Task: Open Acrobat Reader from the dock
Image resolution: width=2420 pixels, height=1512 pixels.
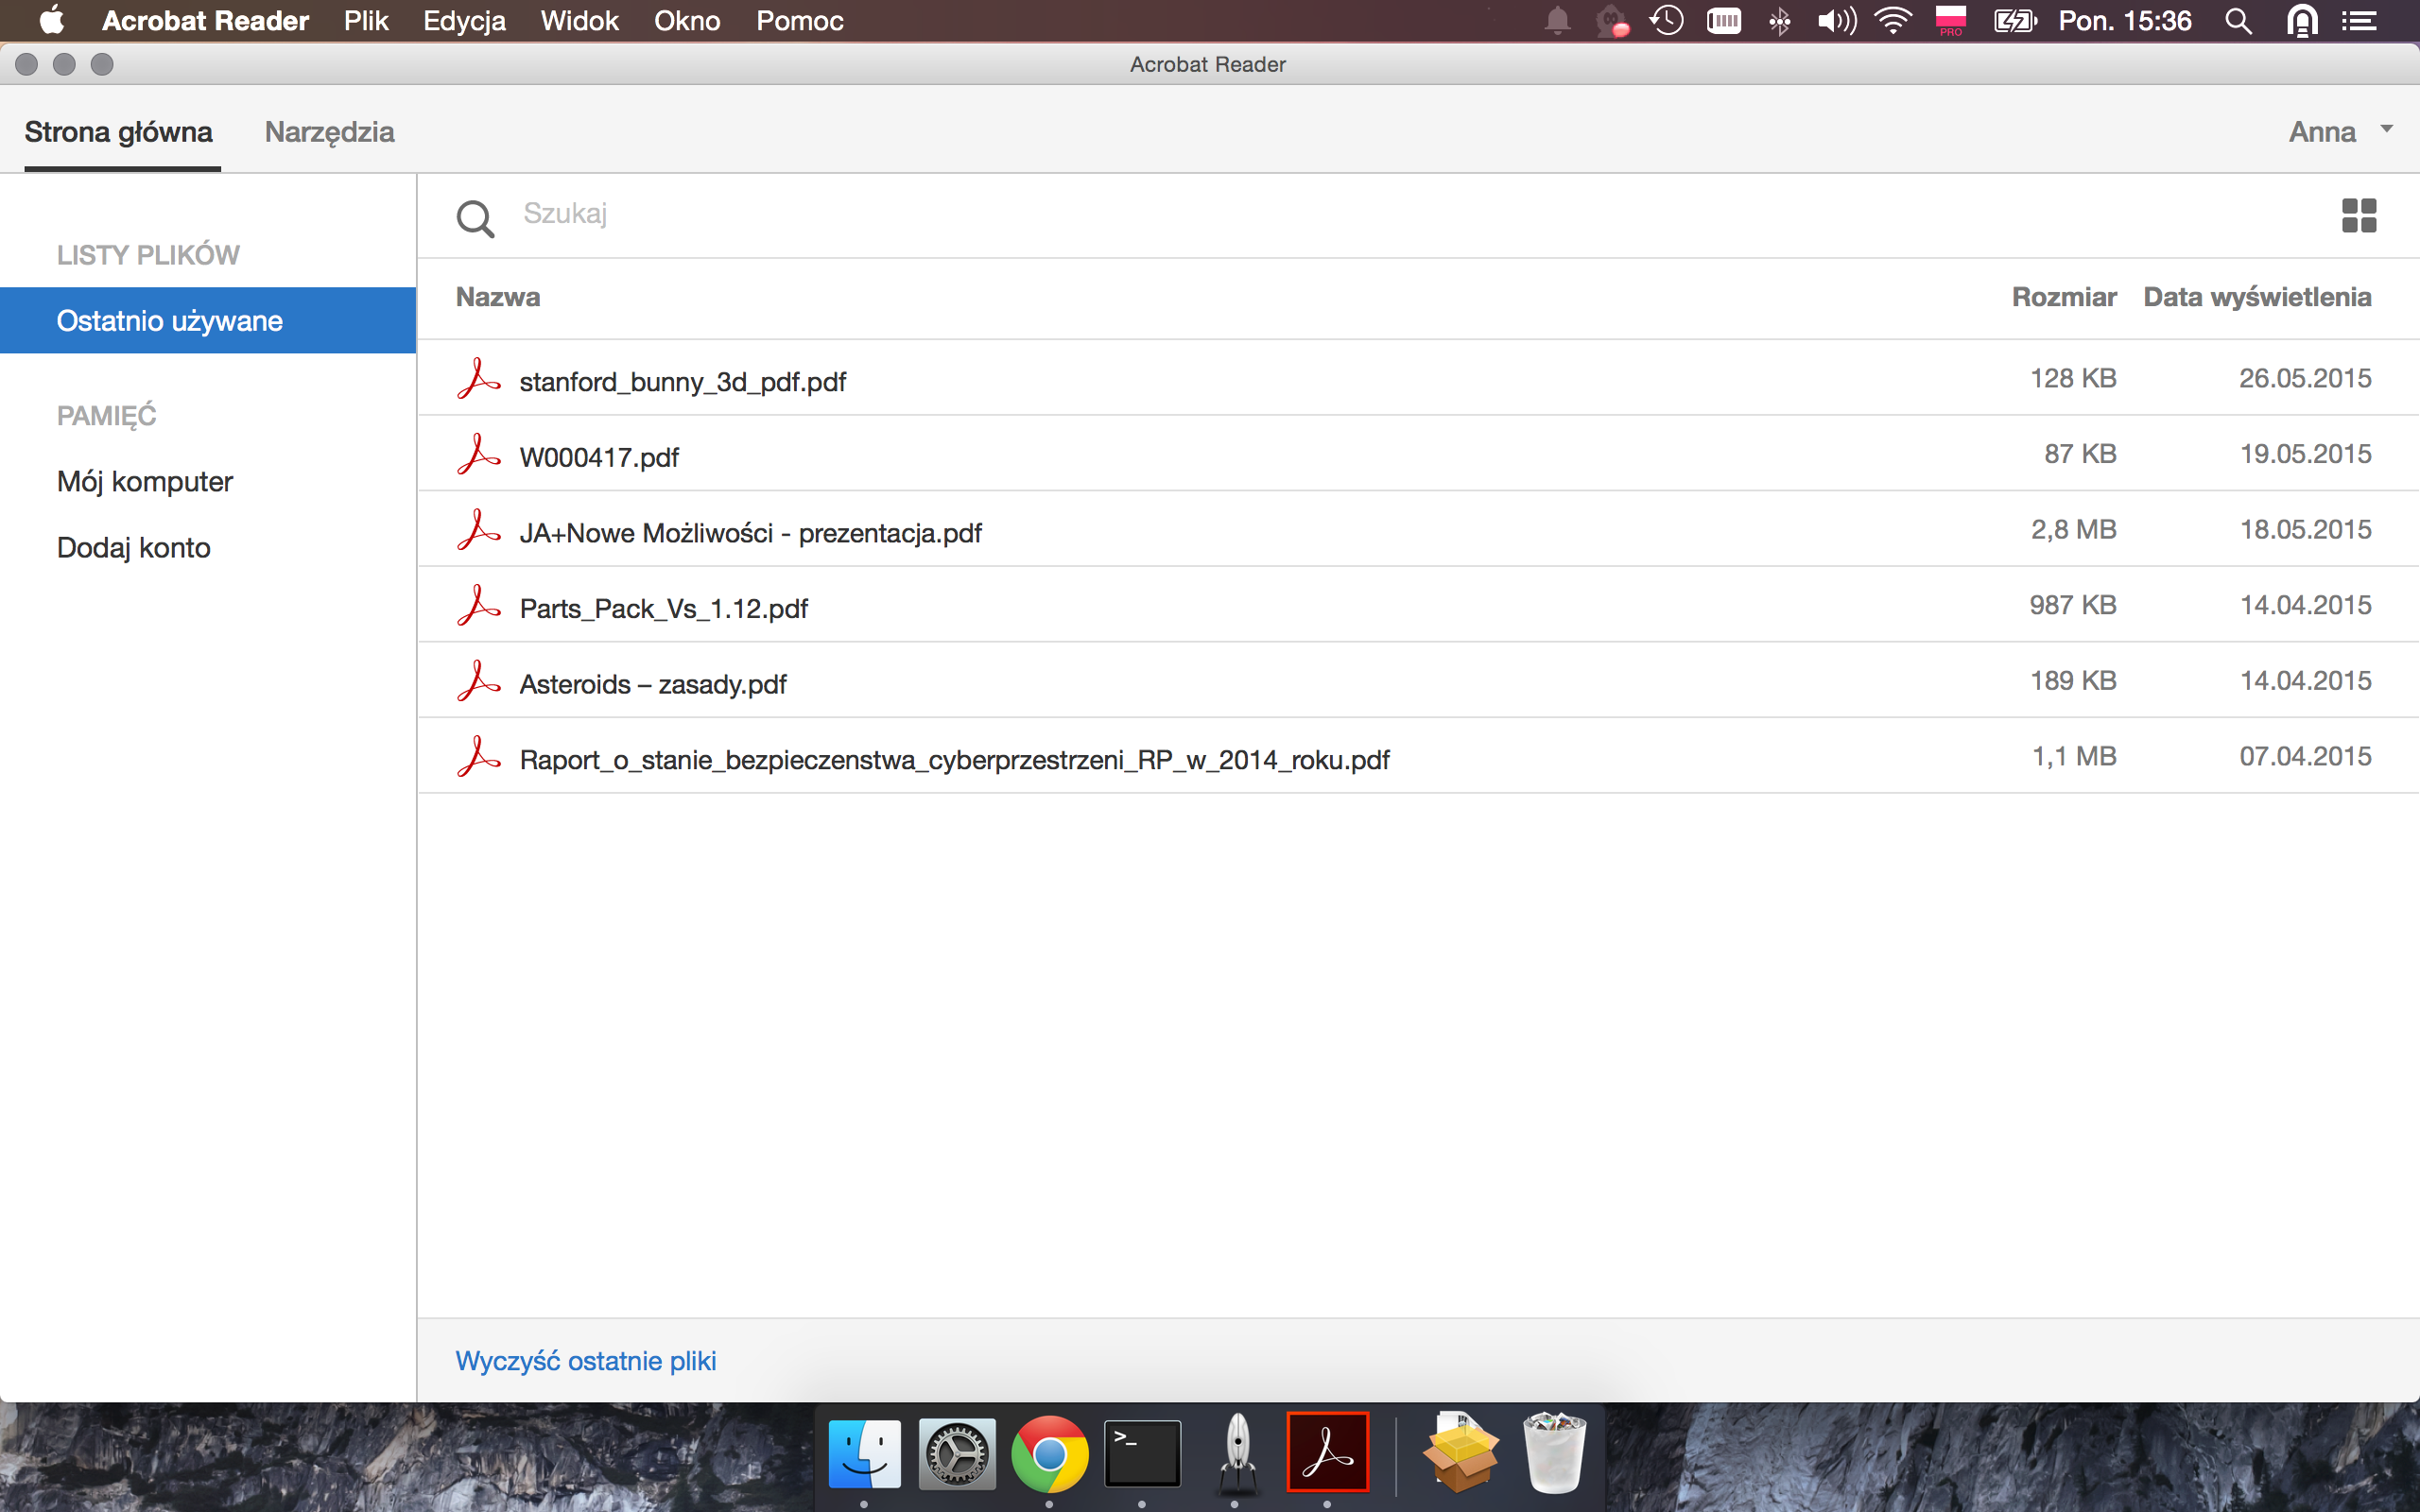Action: pyautogui.click(x=1326, y=1452)
